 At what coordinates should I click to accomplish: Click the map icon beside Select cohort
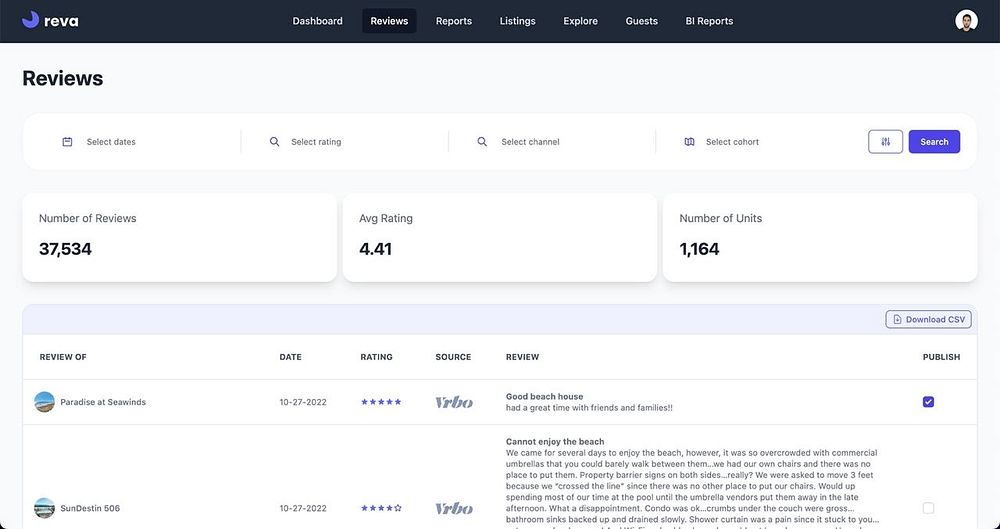[x=689, y=142]
